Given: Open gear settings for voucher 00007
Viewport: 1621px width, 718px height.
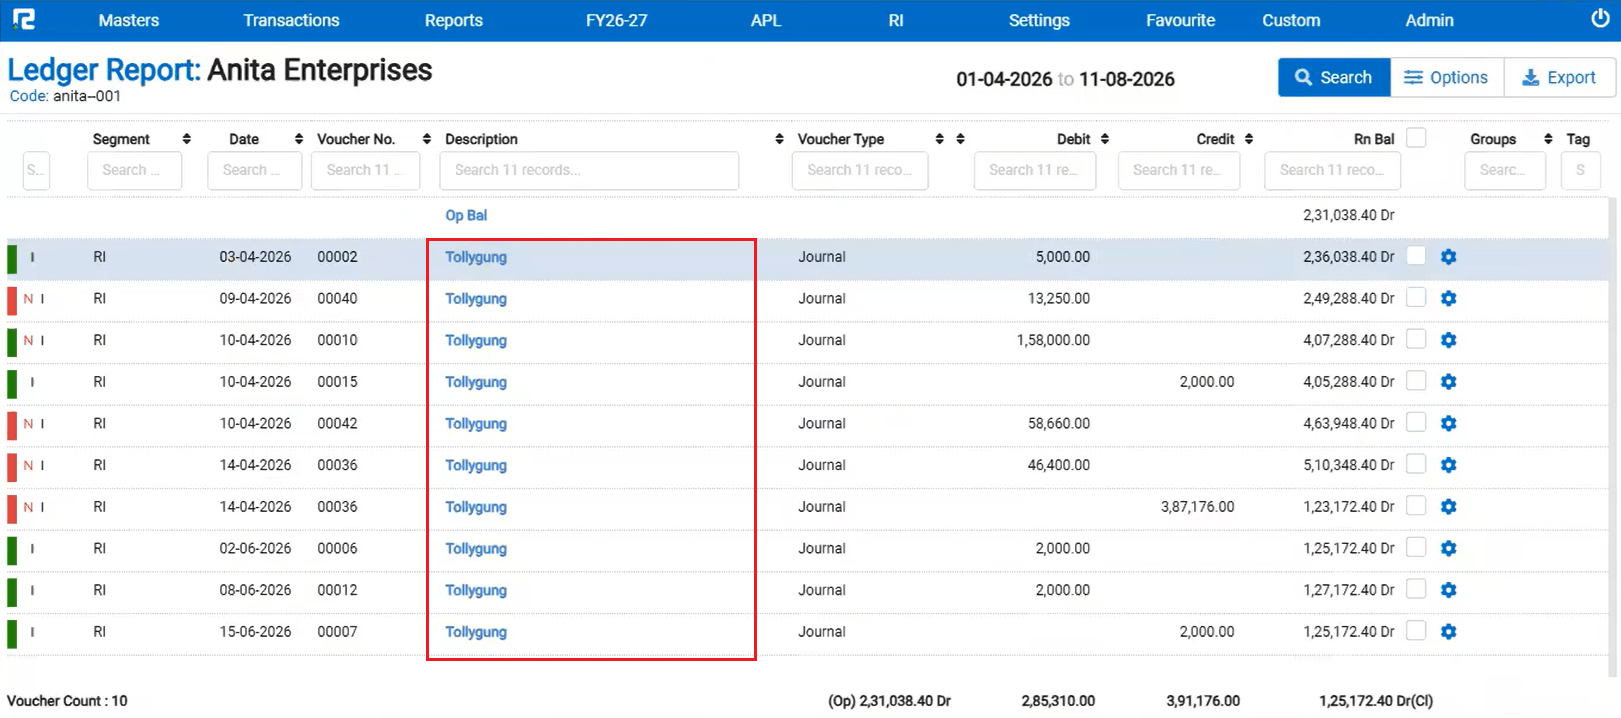Looking at the screenshot, I should [x=1448, y=632].
